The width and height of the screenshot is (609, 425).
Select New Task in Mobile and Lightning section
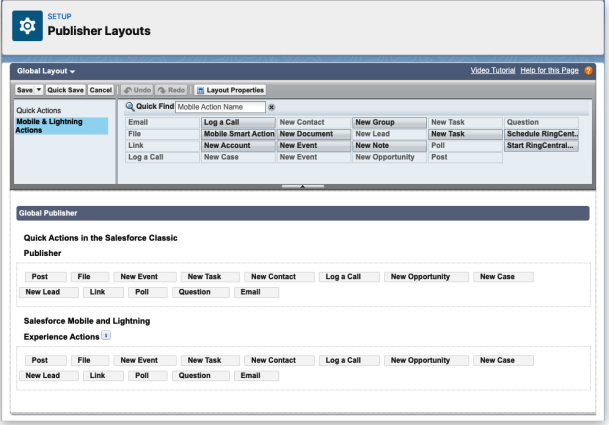[210, 361]
